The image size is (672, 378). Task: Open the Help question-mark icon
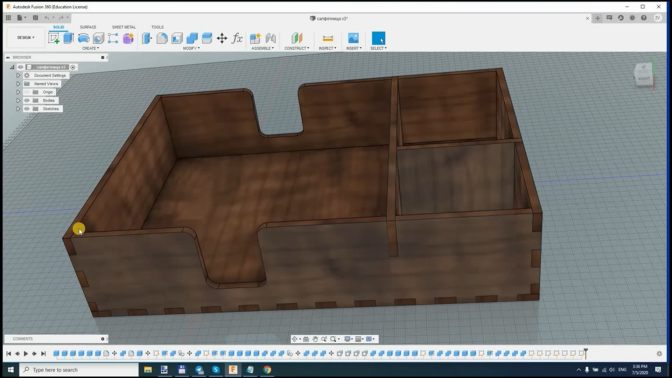point(644,18)
